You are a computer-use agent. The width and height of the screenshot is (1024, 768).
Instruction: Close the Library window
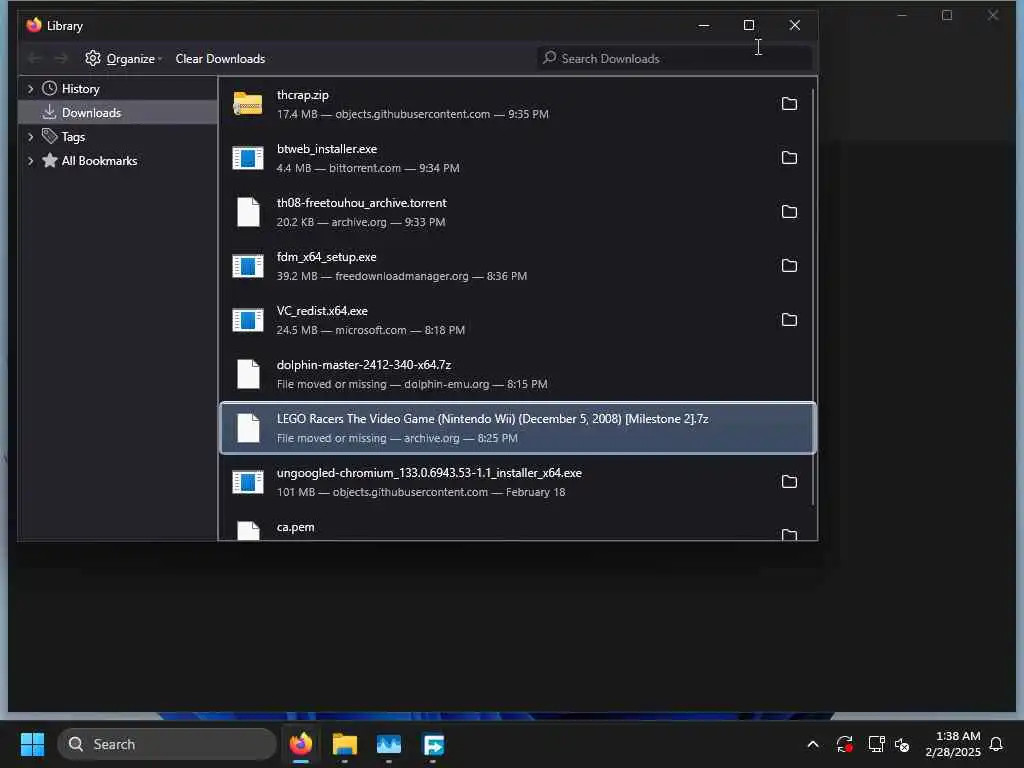(794, 25)
